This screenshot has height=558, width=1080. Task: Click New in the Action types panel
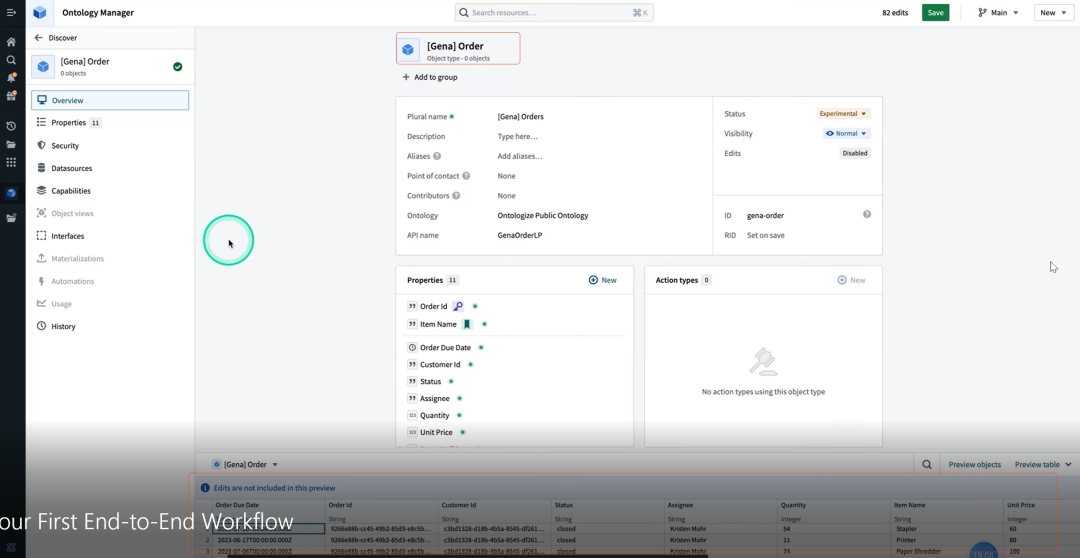tap(851, 280)
